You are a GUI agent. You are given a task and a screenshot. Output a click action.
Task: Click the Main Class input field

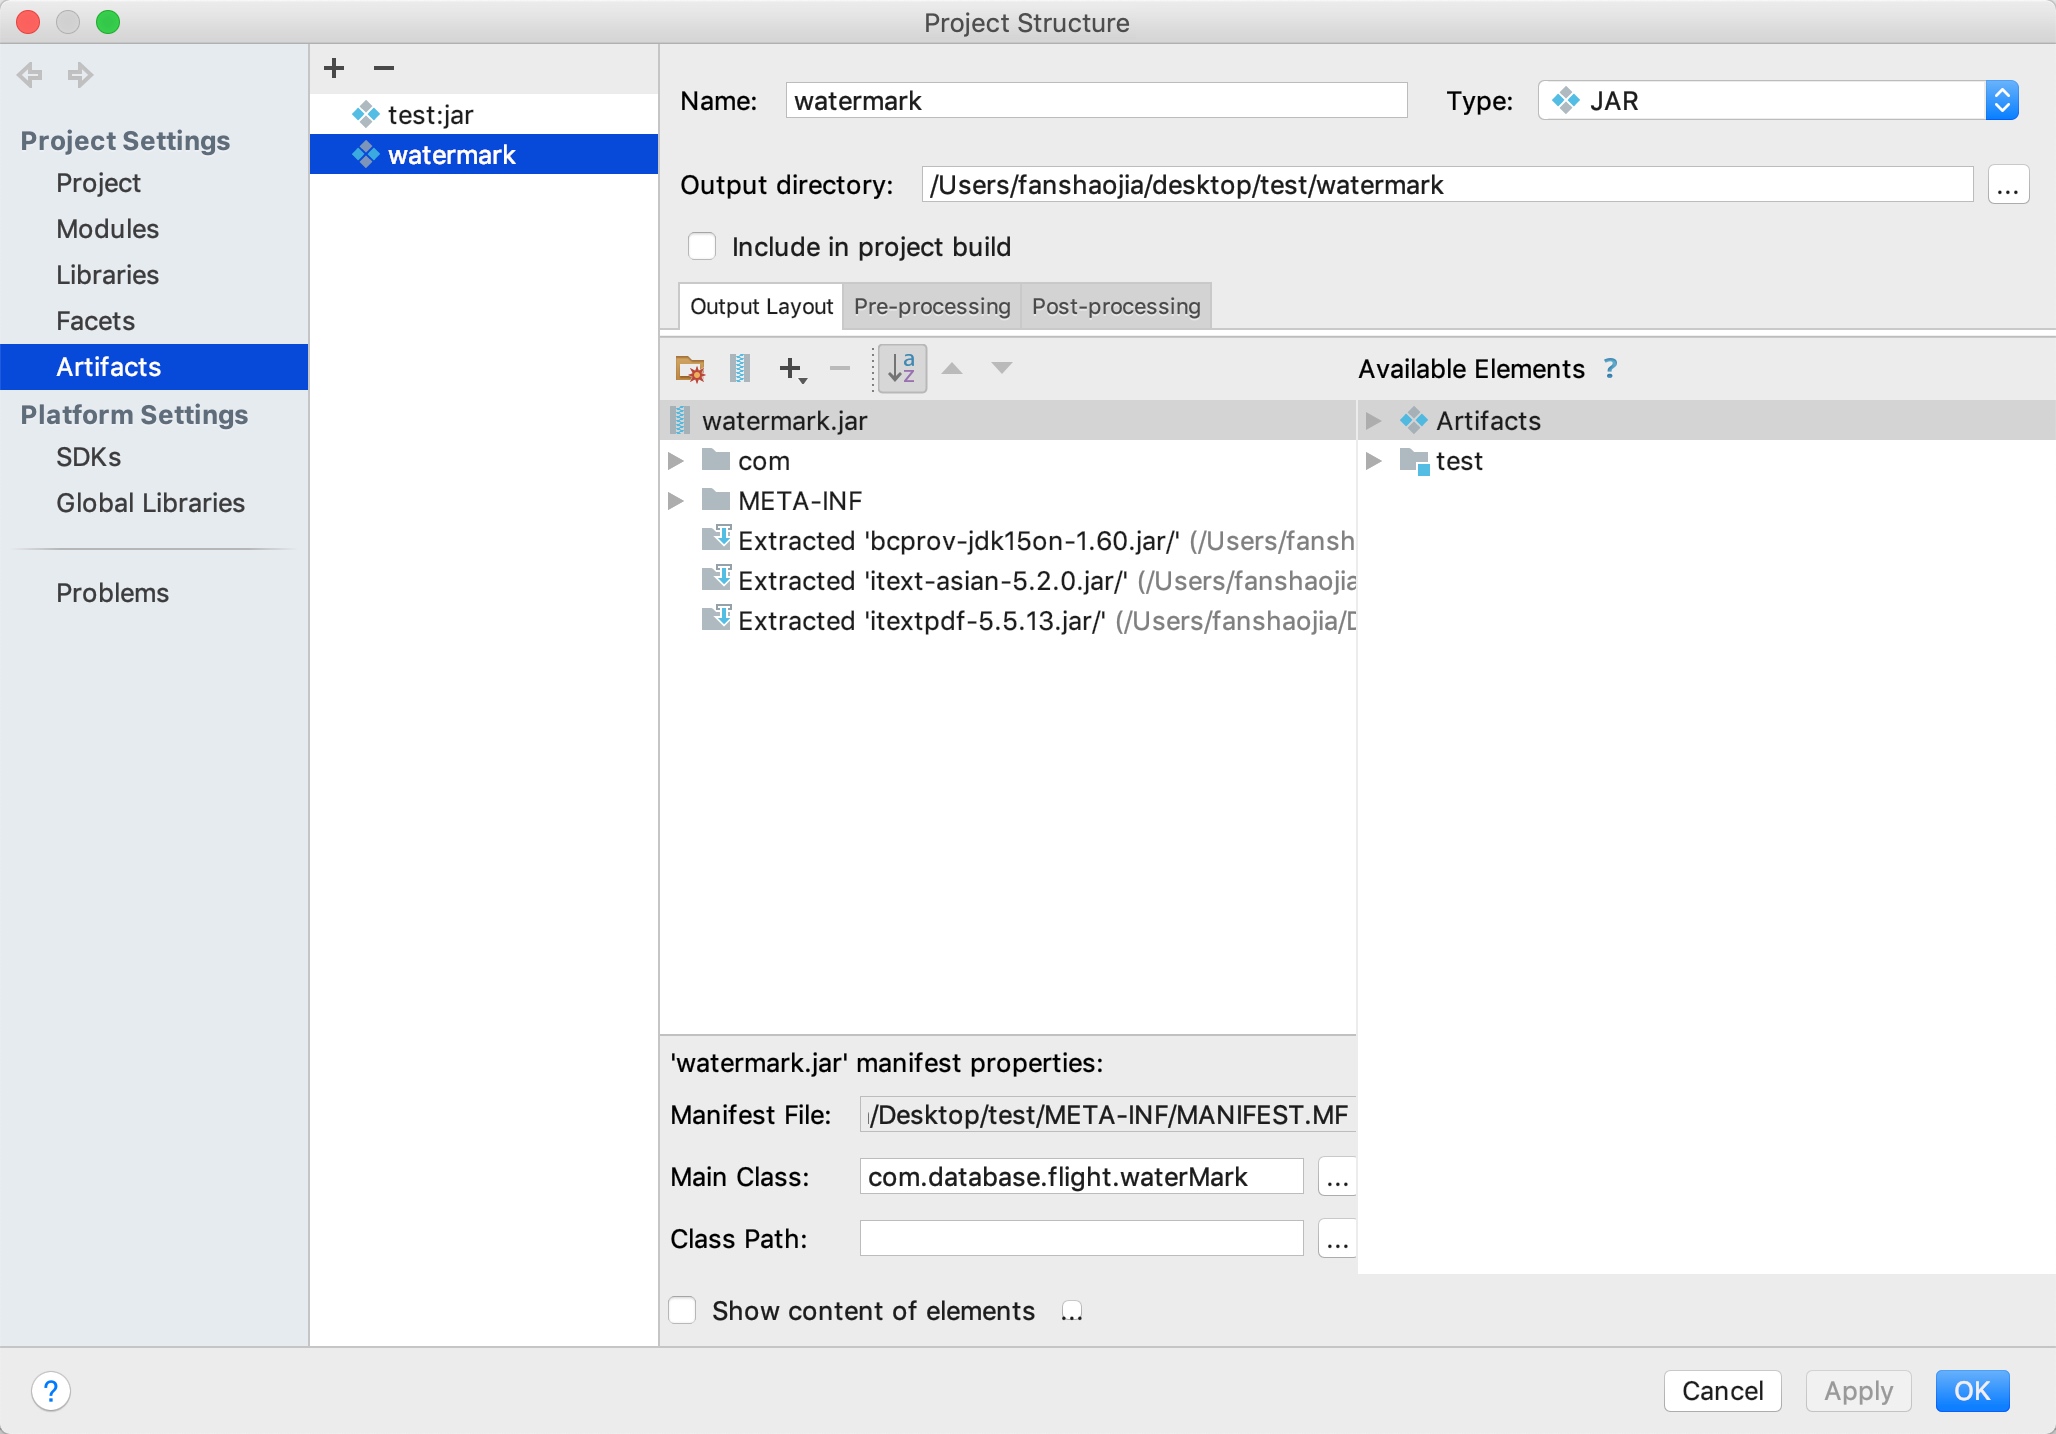[1080, 1176]
